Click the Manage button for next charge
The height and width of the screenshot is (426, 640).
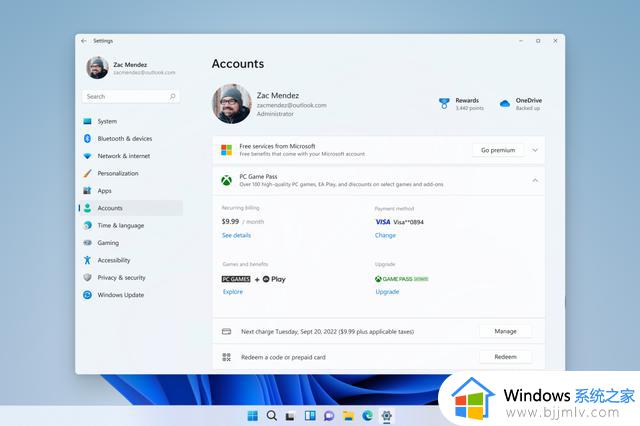505,331
